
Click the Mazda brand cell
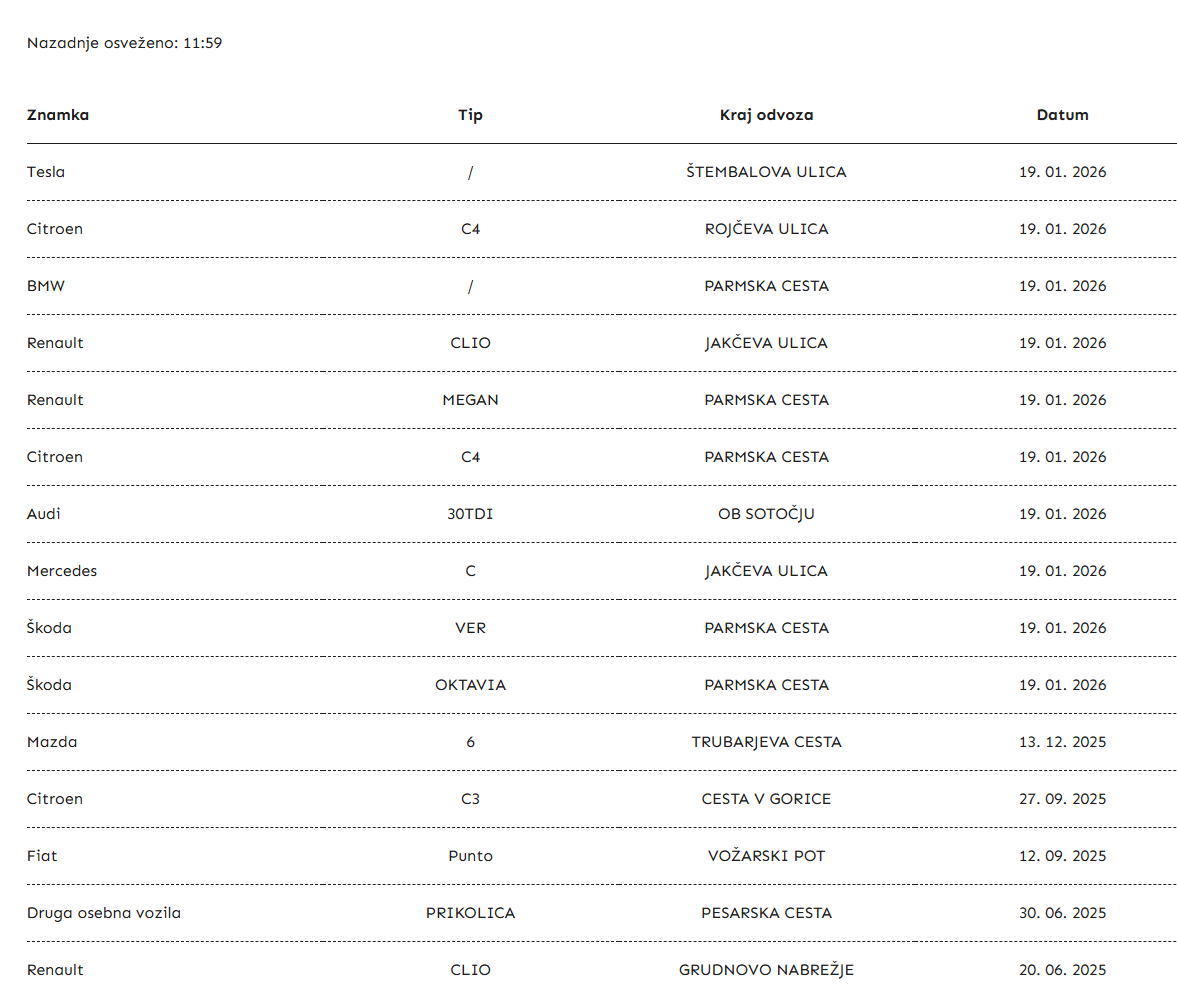(52, 742)
